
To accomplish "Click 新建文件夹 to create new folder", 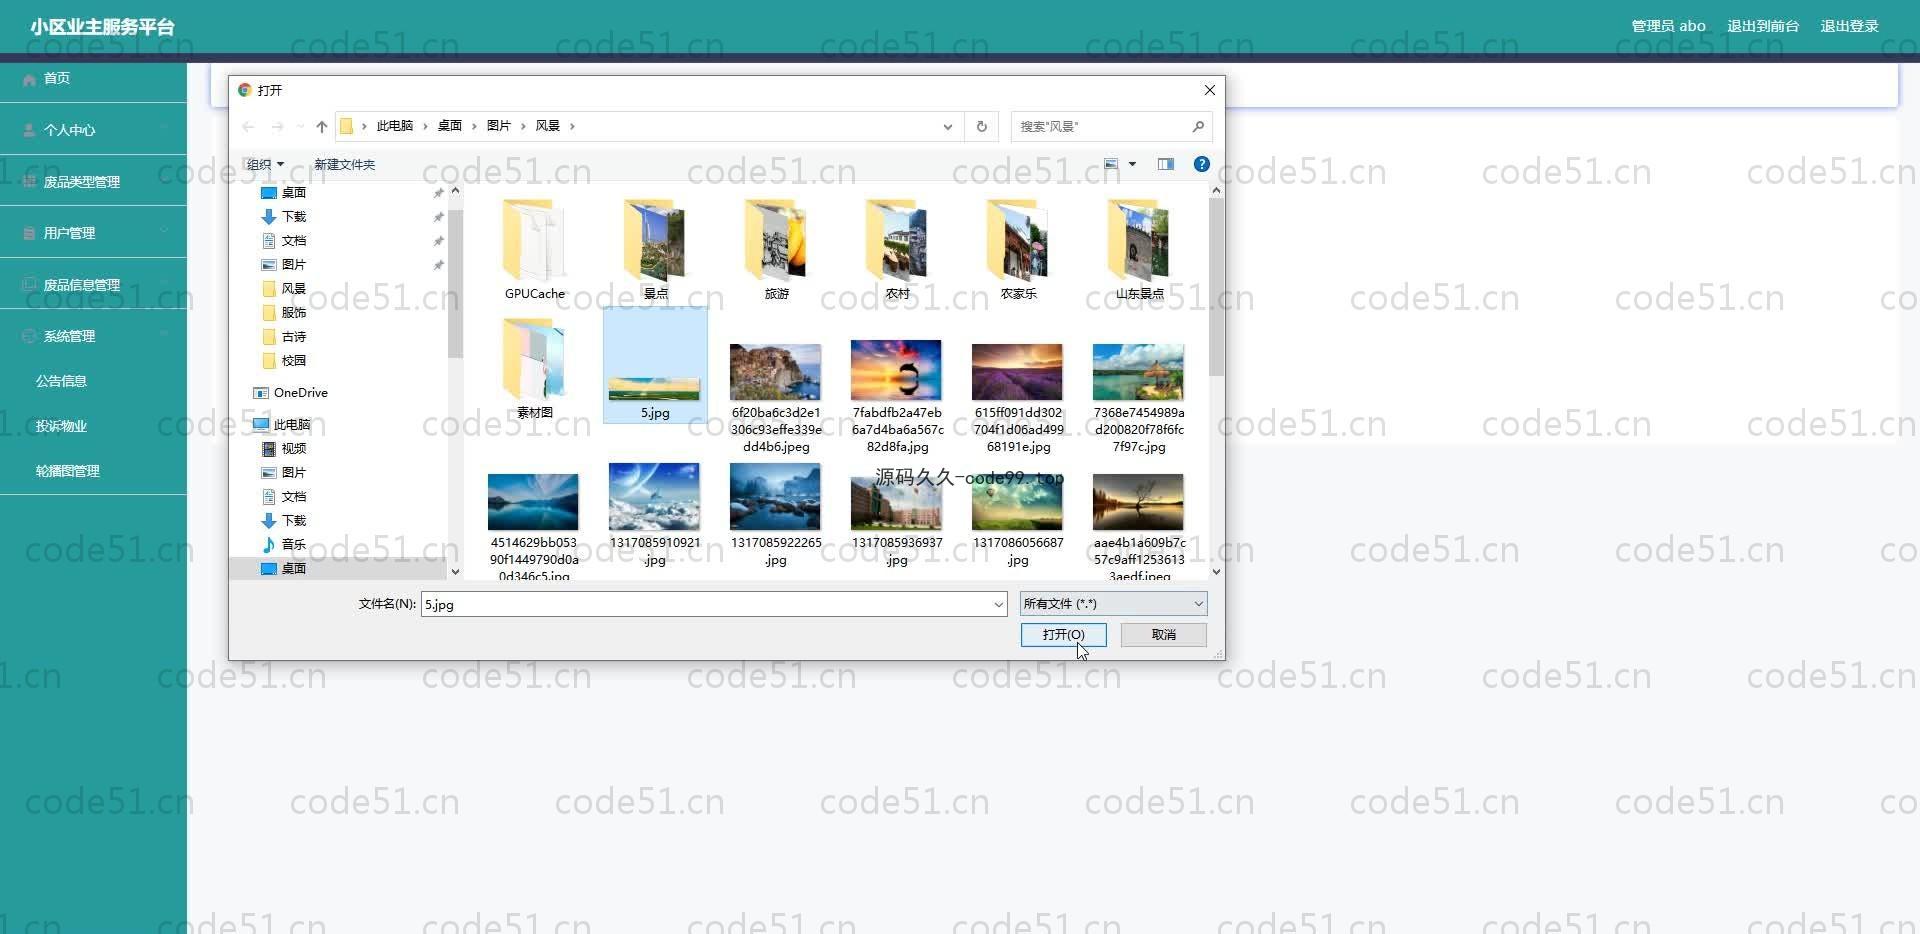I will coord(344,164).
